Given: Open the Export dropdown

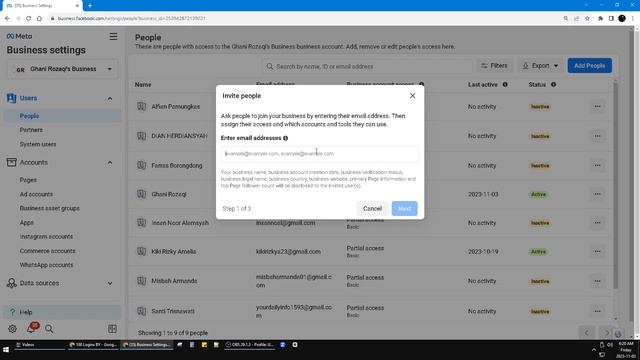Looking at the screenshot, I should coord(541,66).
